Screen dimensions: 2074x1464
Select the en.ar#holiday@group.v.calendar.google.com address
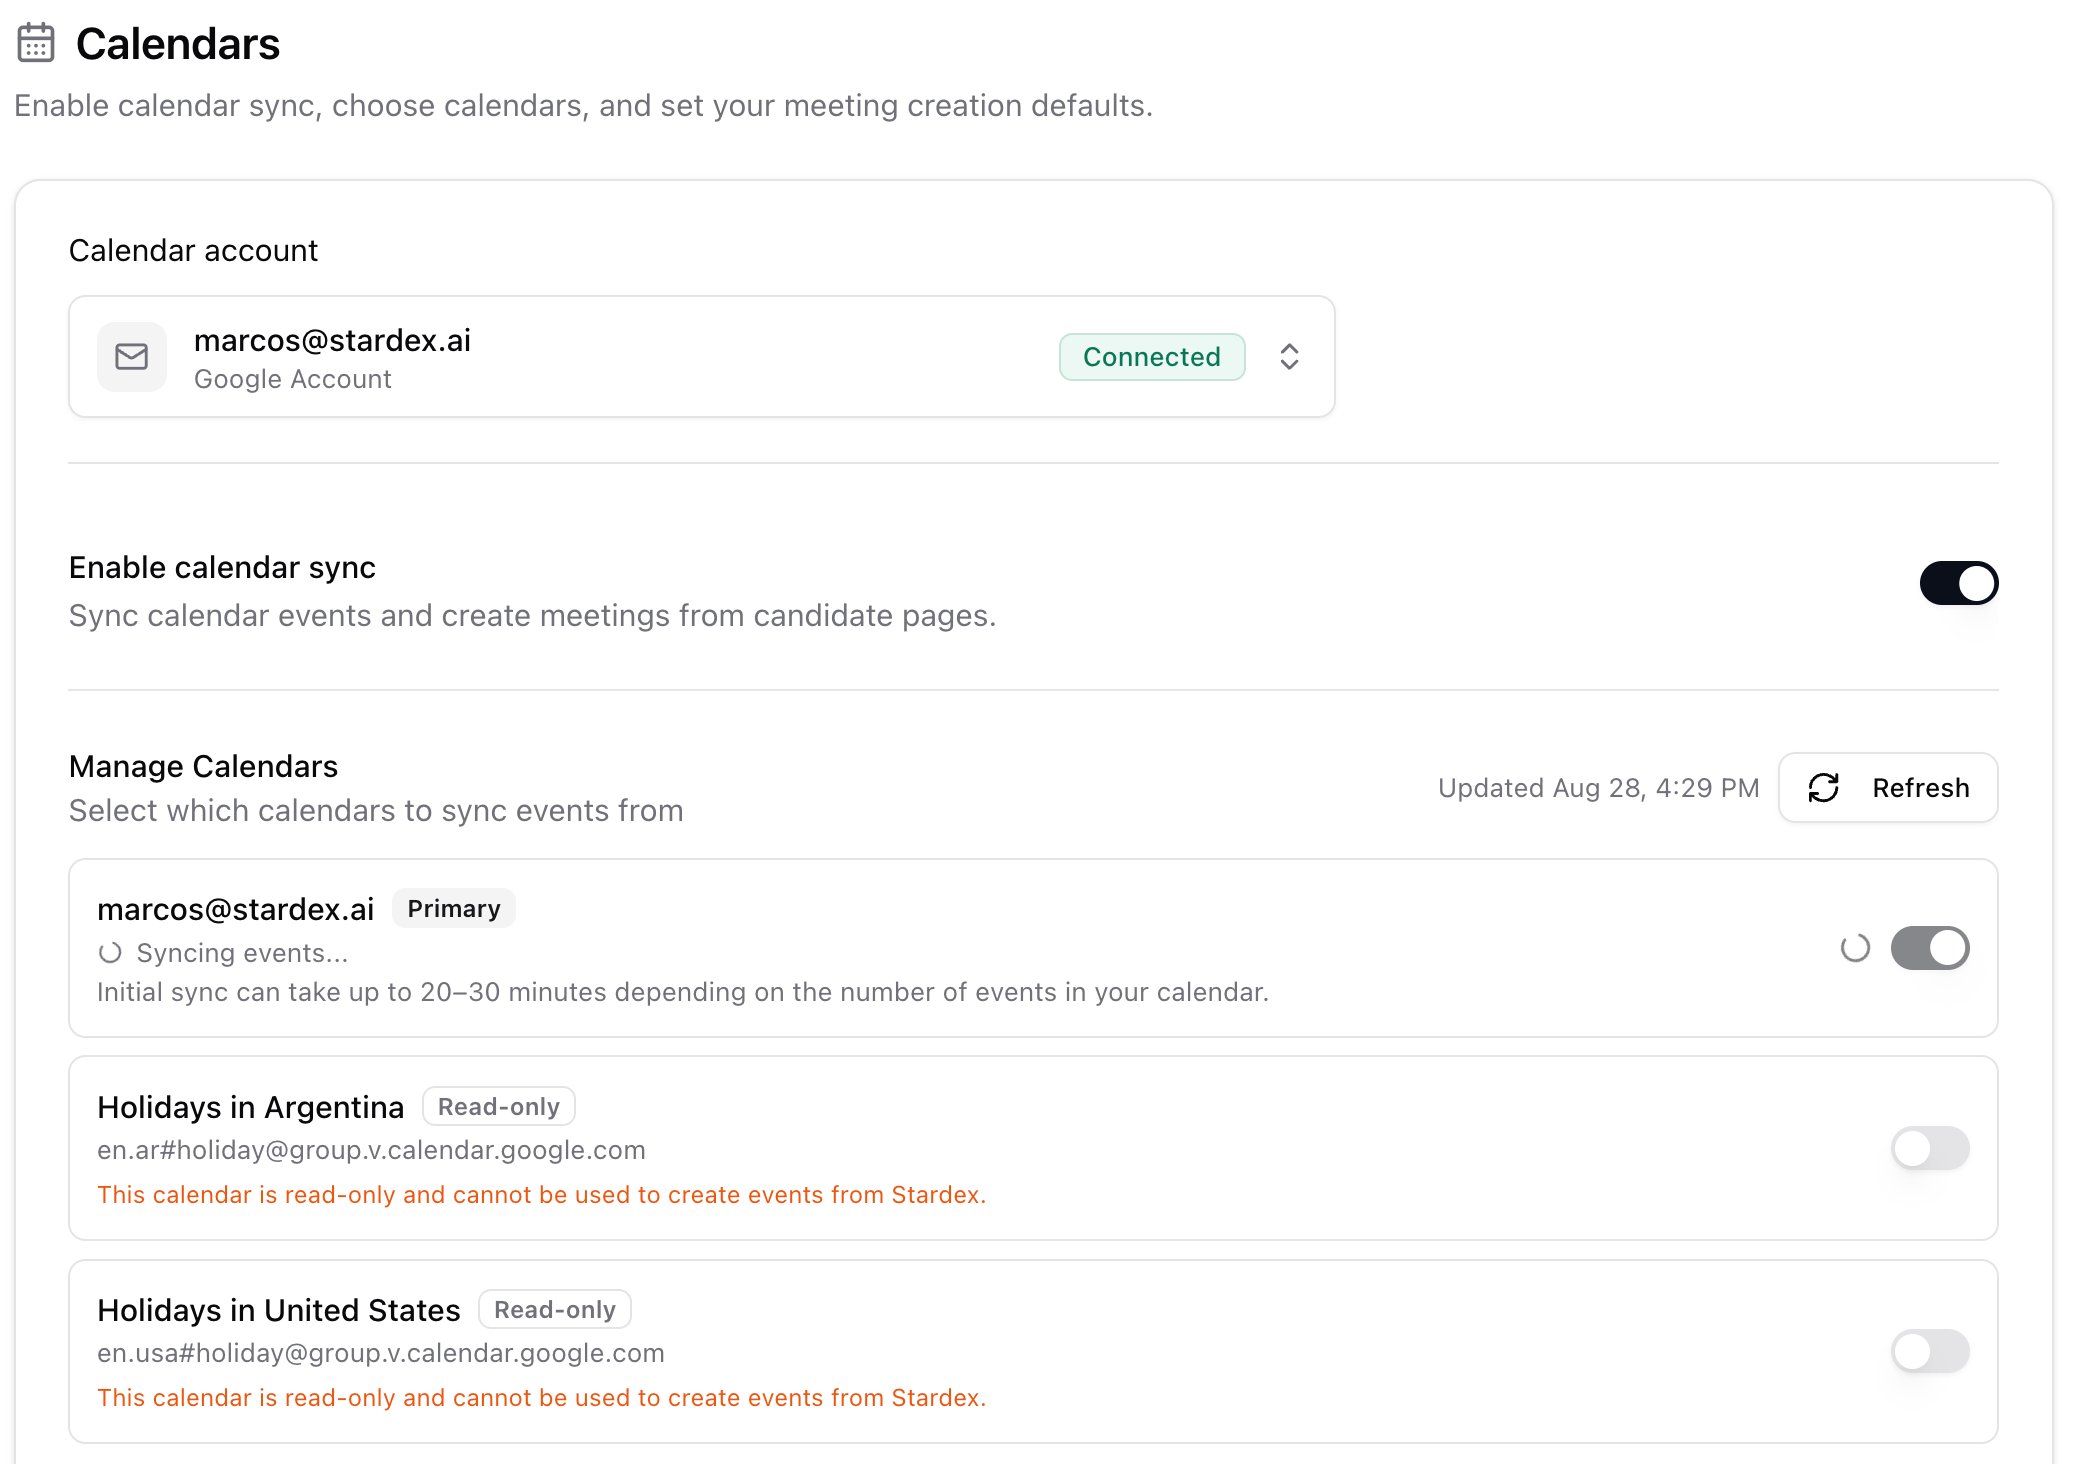(x=371, y=1150)
